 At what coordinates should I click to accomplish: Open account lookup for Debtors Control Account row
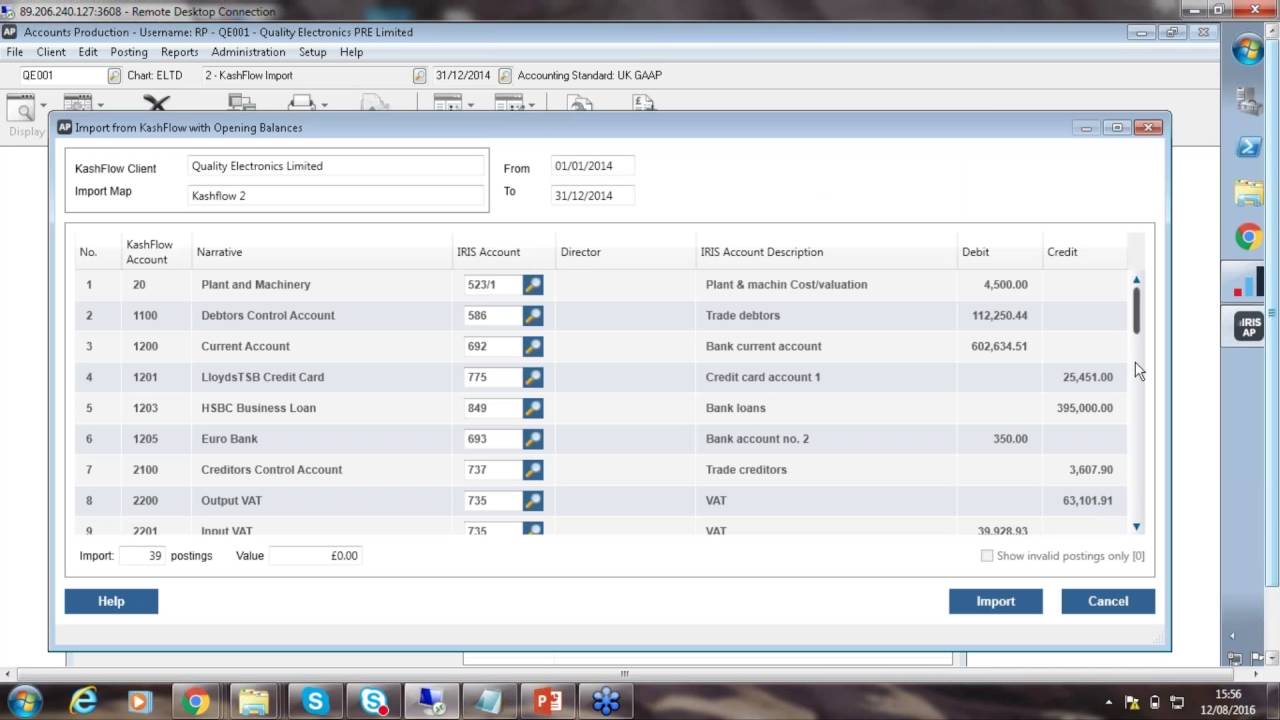point(533,316)
